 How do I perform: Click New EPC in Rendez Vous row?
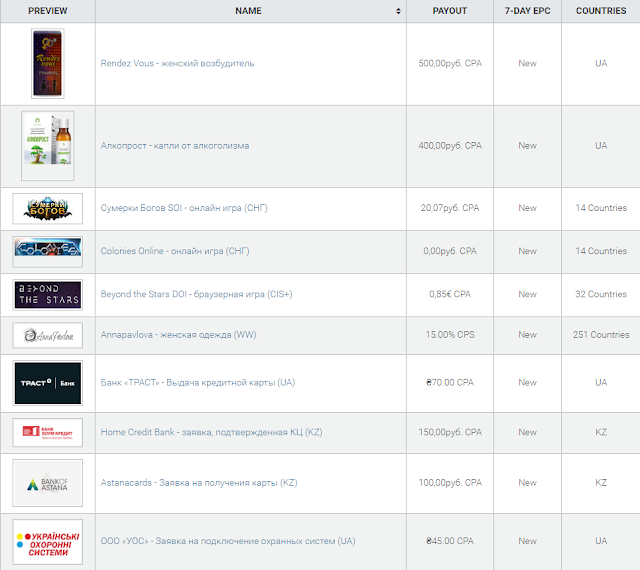point(527,63)
